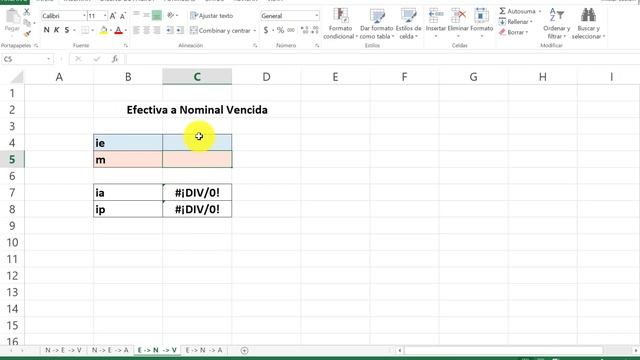Click Autosuma button
Viewport: 640px width, 360px height.
517,11
